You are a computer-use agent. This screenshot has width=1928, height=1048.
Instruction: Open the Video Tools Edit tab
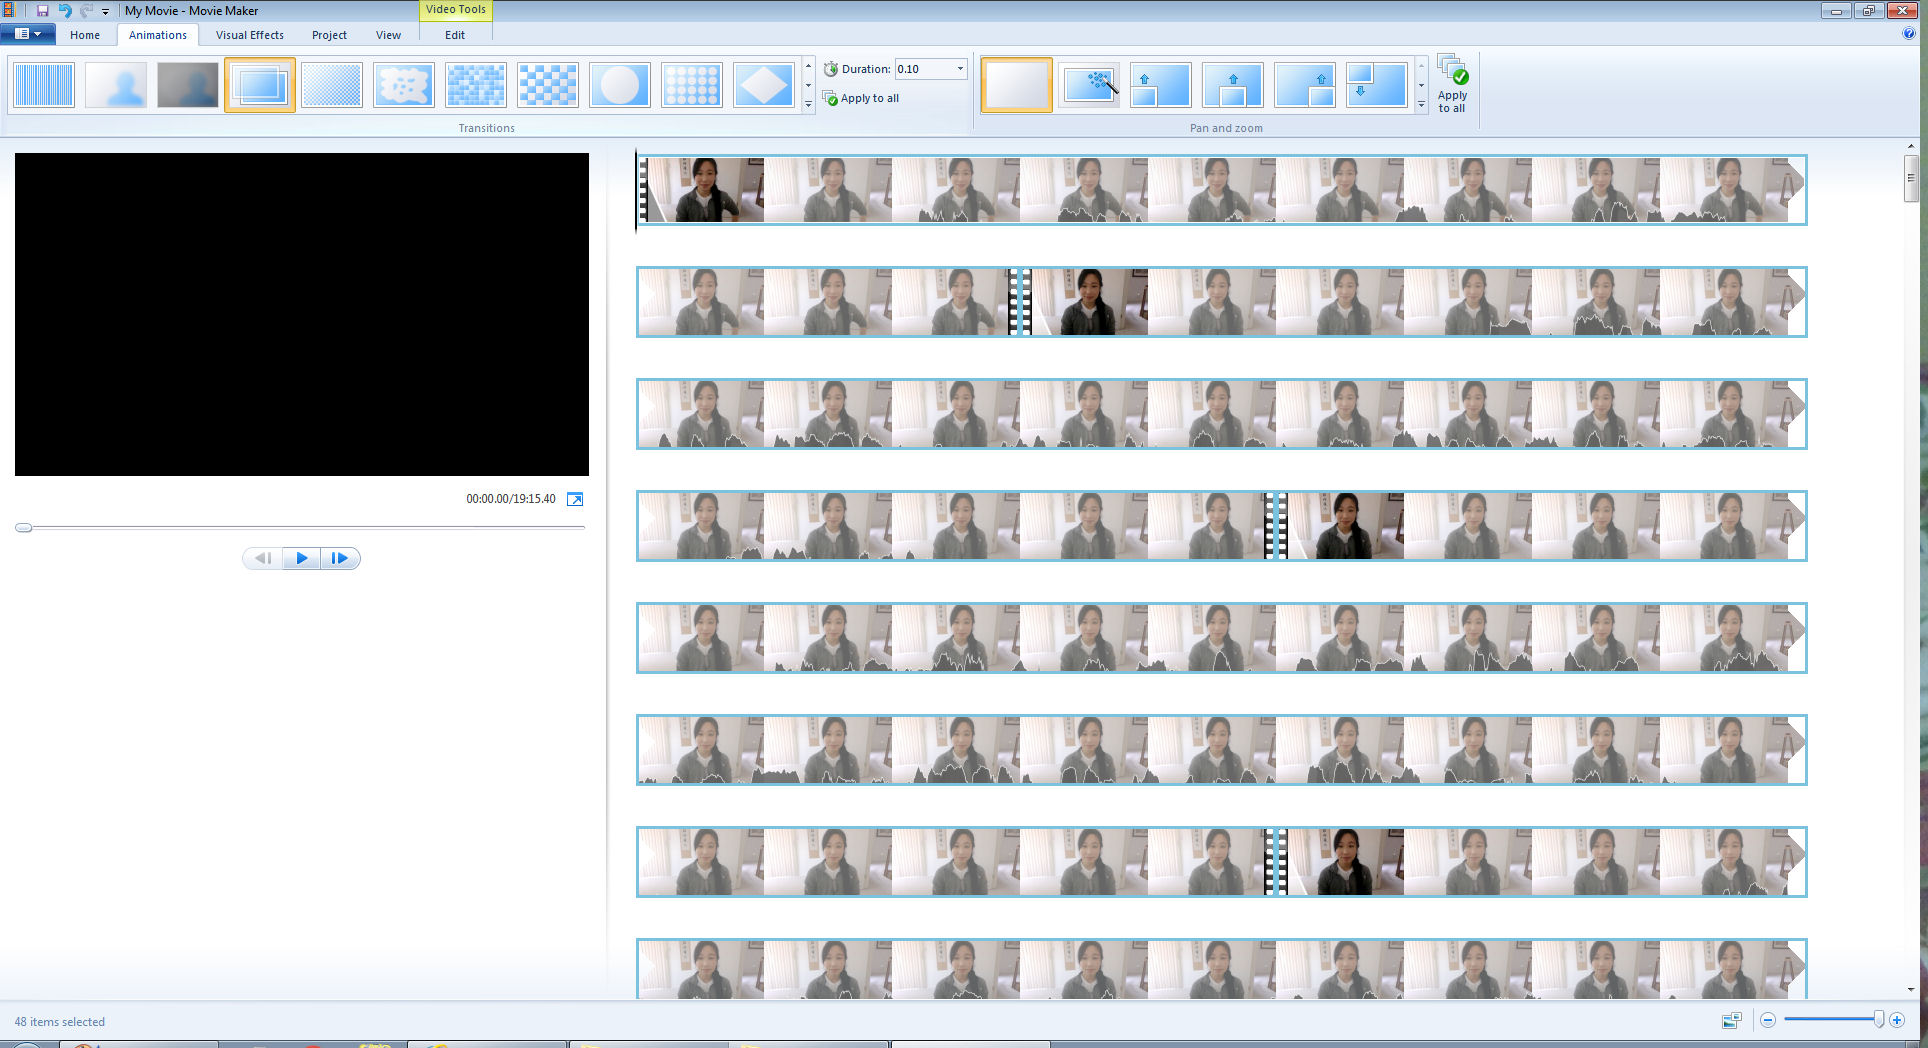pyautogui.click(x=455, y=35)
